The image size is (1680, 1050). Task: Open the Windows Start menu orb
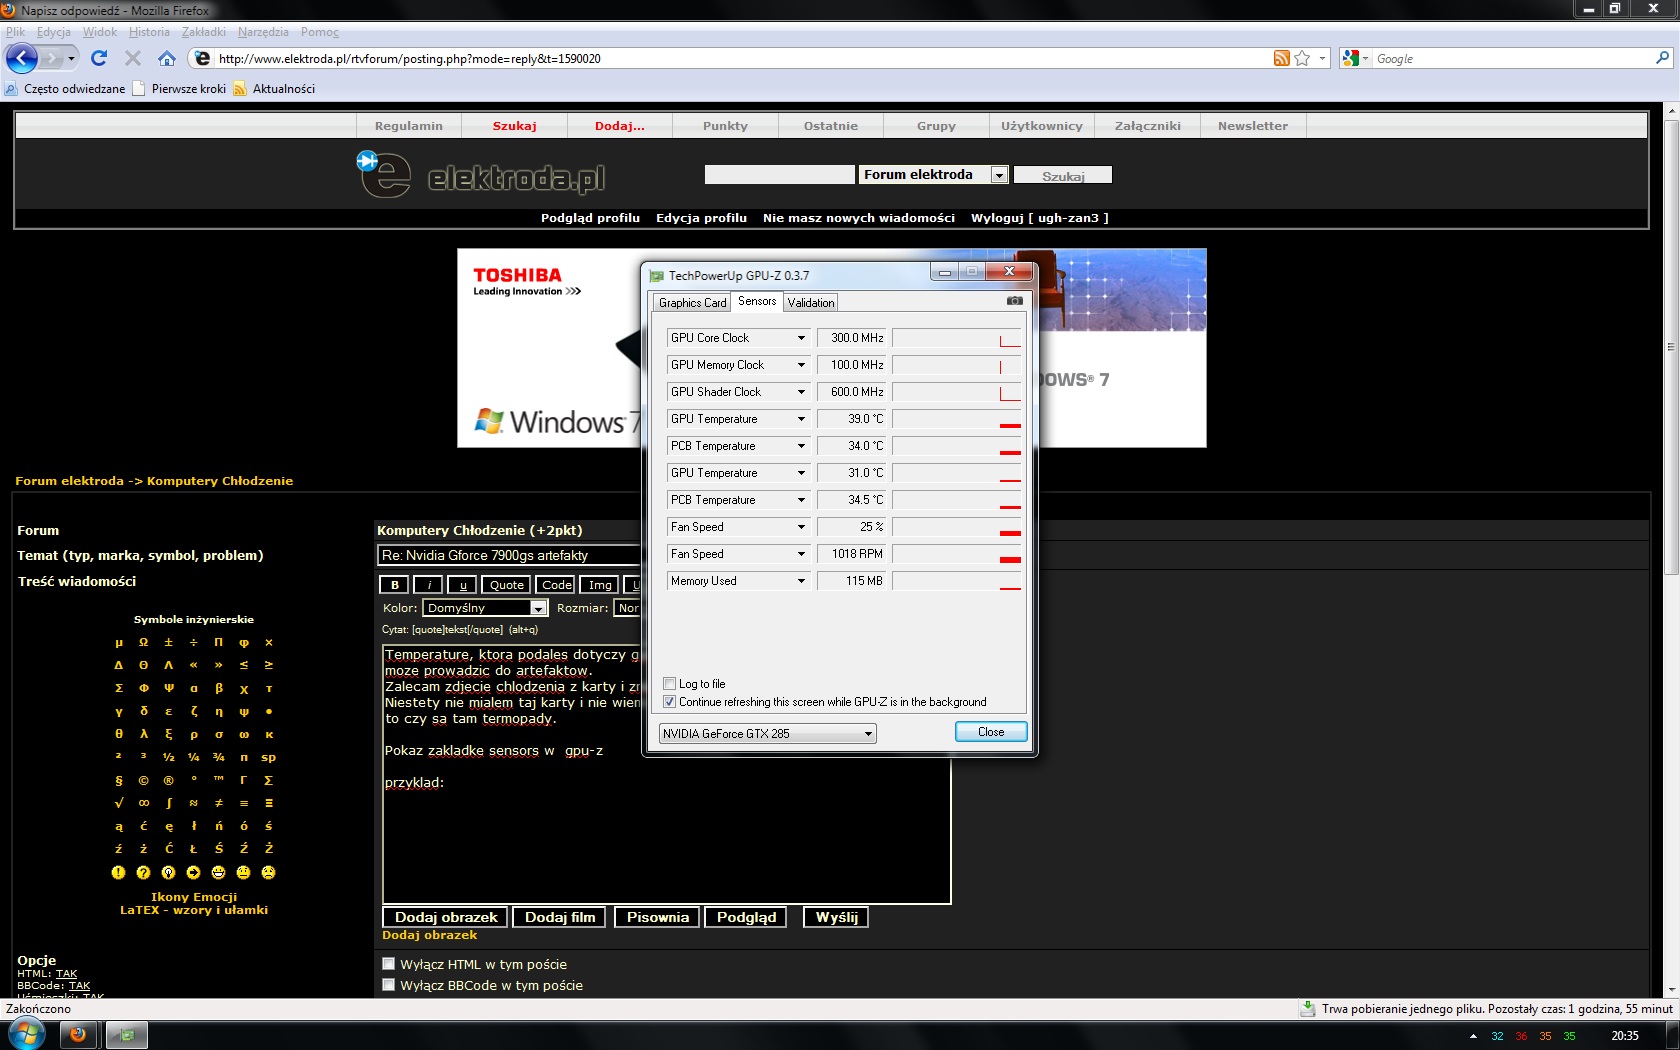(26, 1034)
